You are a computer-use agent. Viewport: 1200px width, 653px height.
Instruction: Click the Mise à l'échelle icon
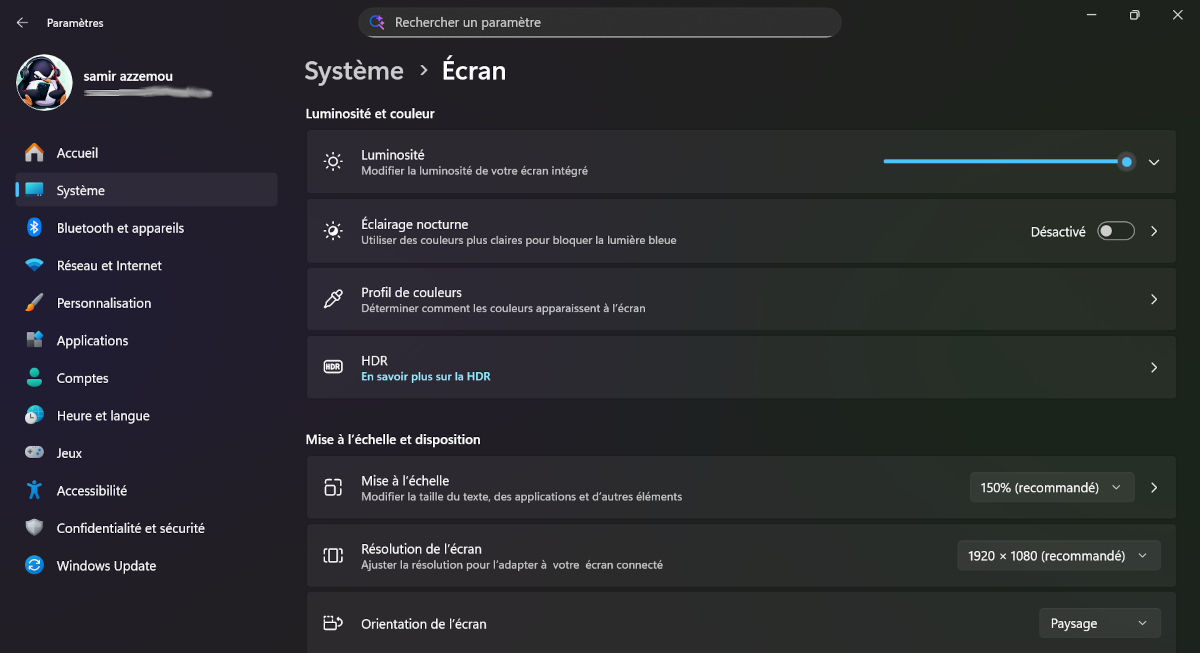tap(333, 487)
